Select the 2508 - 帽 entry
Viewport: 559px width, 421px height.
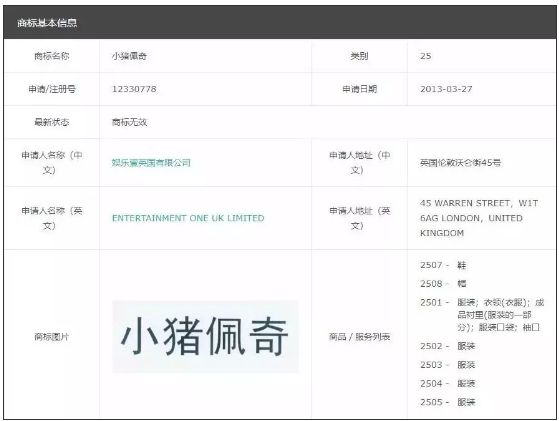(443, 284)
